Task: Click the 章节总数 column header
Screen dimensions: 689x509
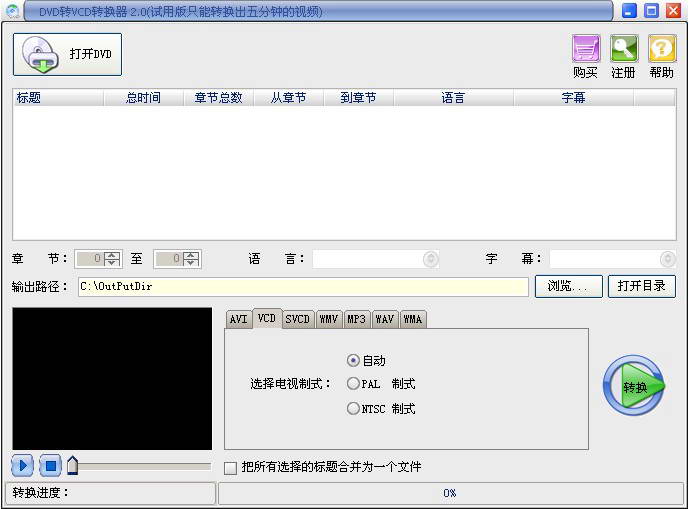Action: tap(218, 98)
